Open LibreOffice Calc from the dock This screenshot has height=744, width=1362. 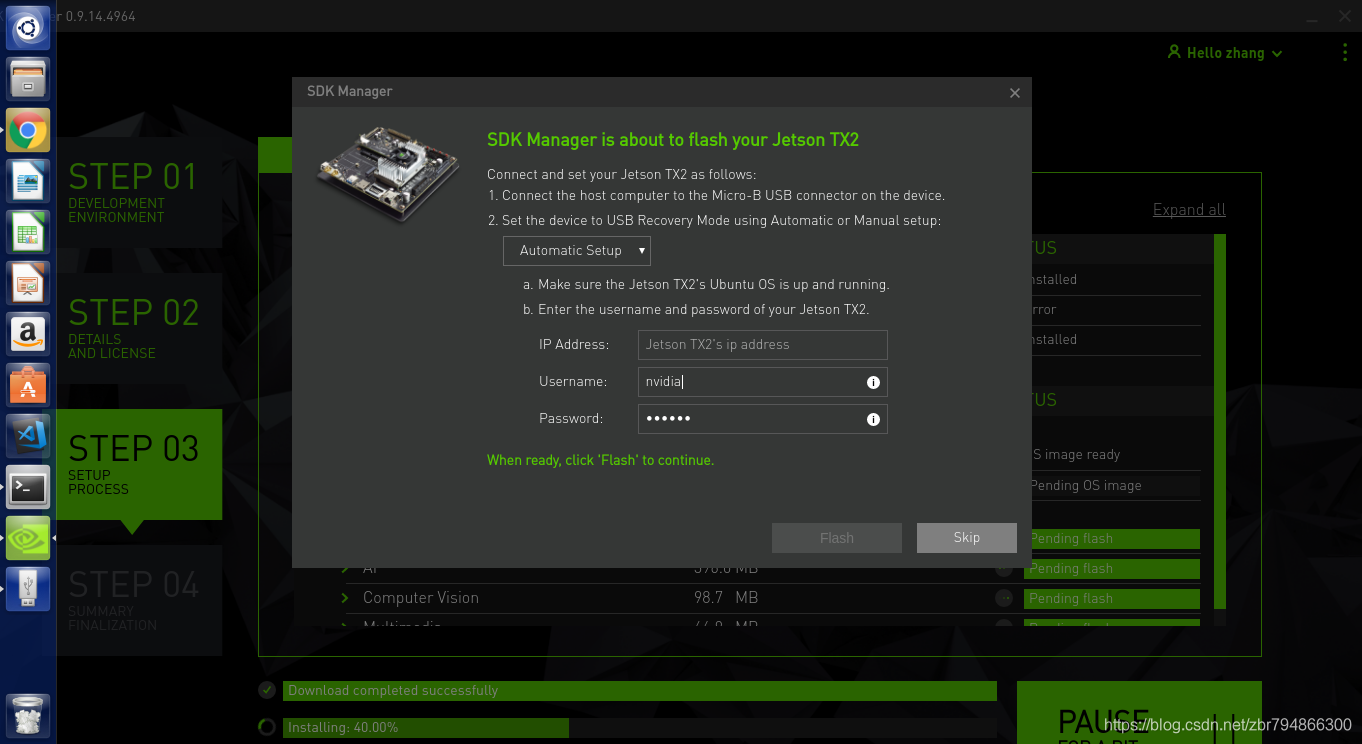tap(28, 234)
